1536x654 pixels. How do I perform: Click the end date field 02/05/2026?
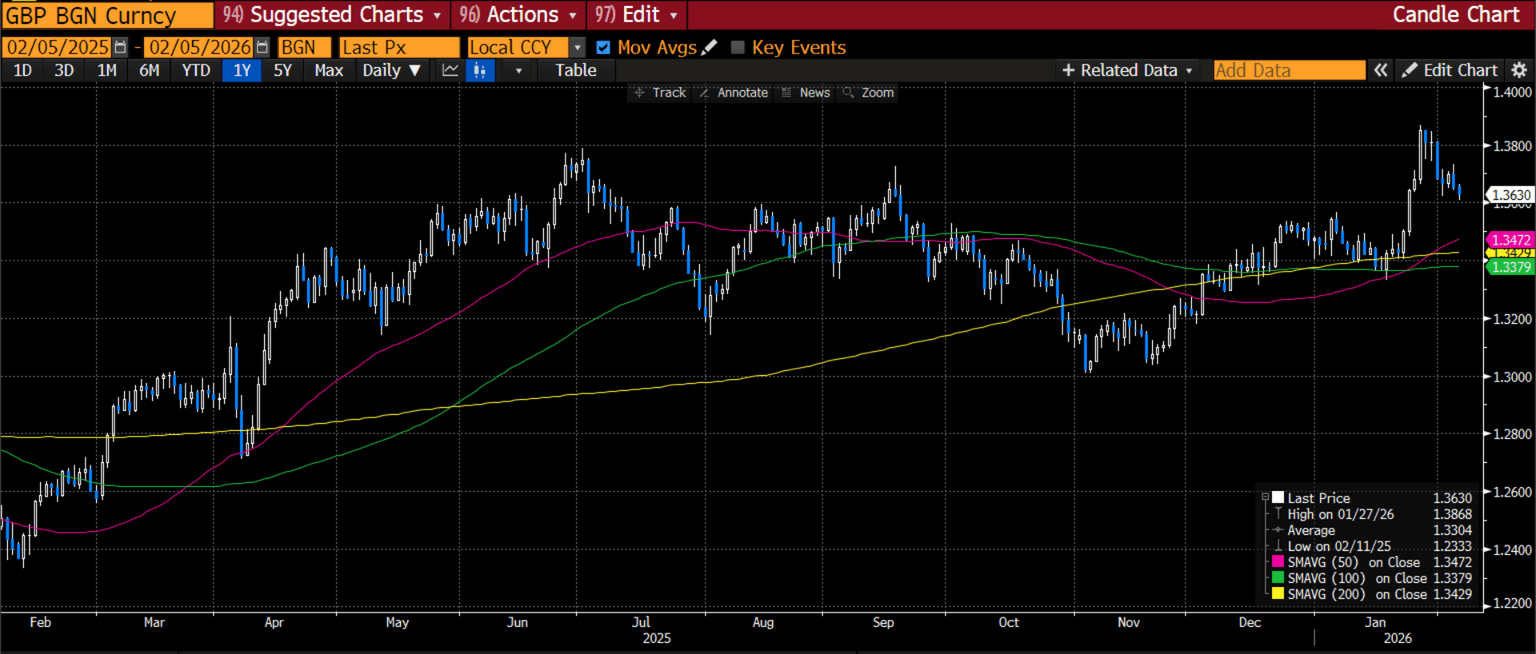coord(199,47)
